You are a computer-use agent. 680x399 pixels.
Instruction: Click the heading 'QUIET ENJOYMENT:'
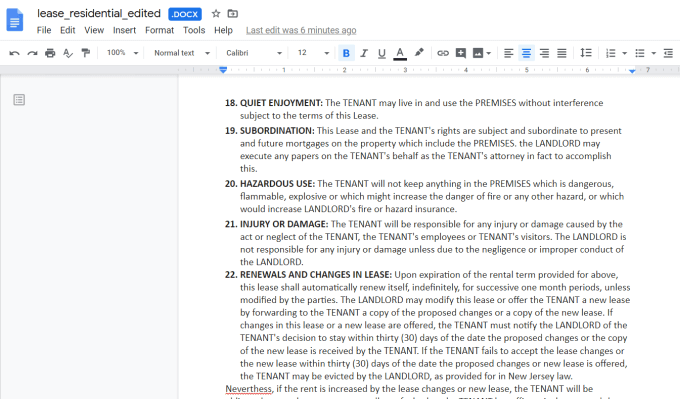pos(281,103)
